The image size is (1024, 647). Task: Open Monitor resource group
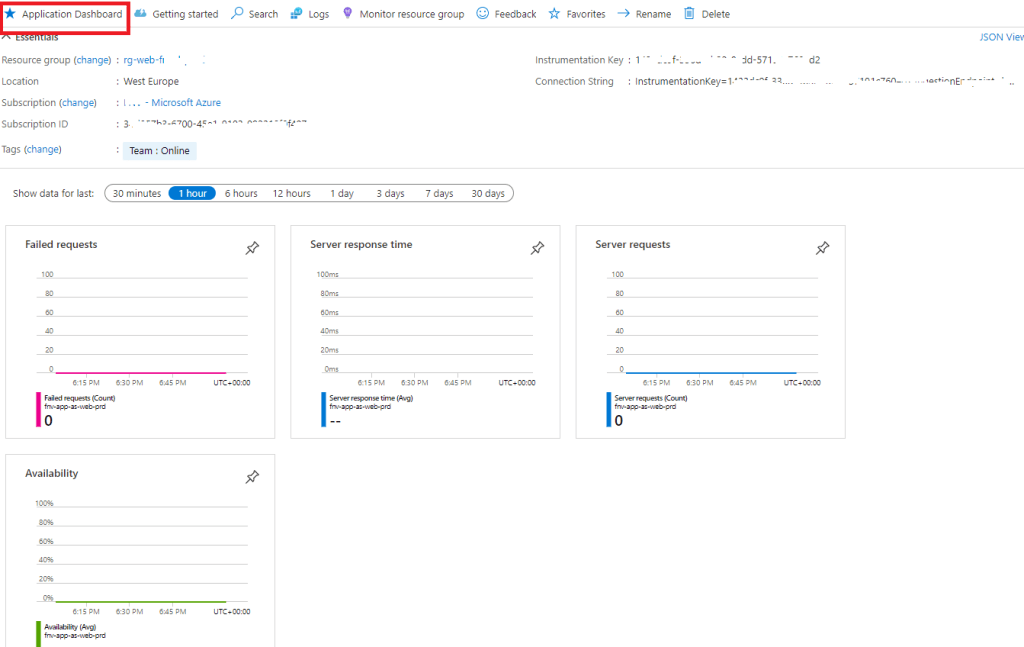click(403, 14)
